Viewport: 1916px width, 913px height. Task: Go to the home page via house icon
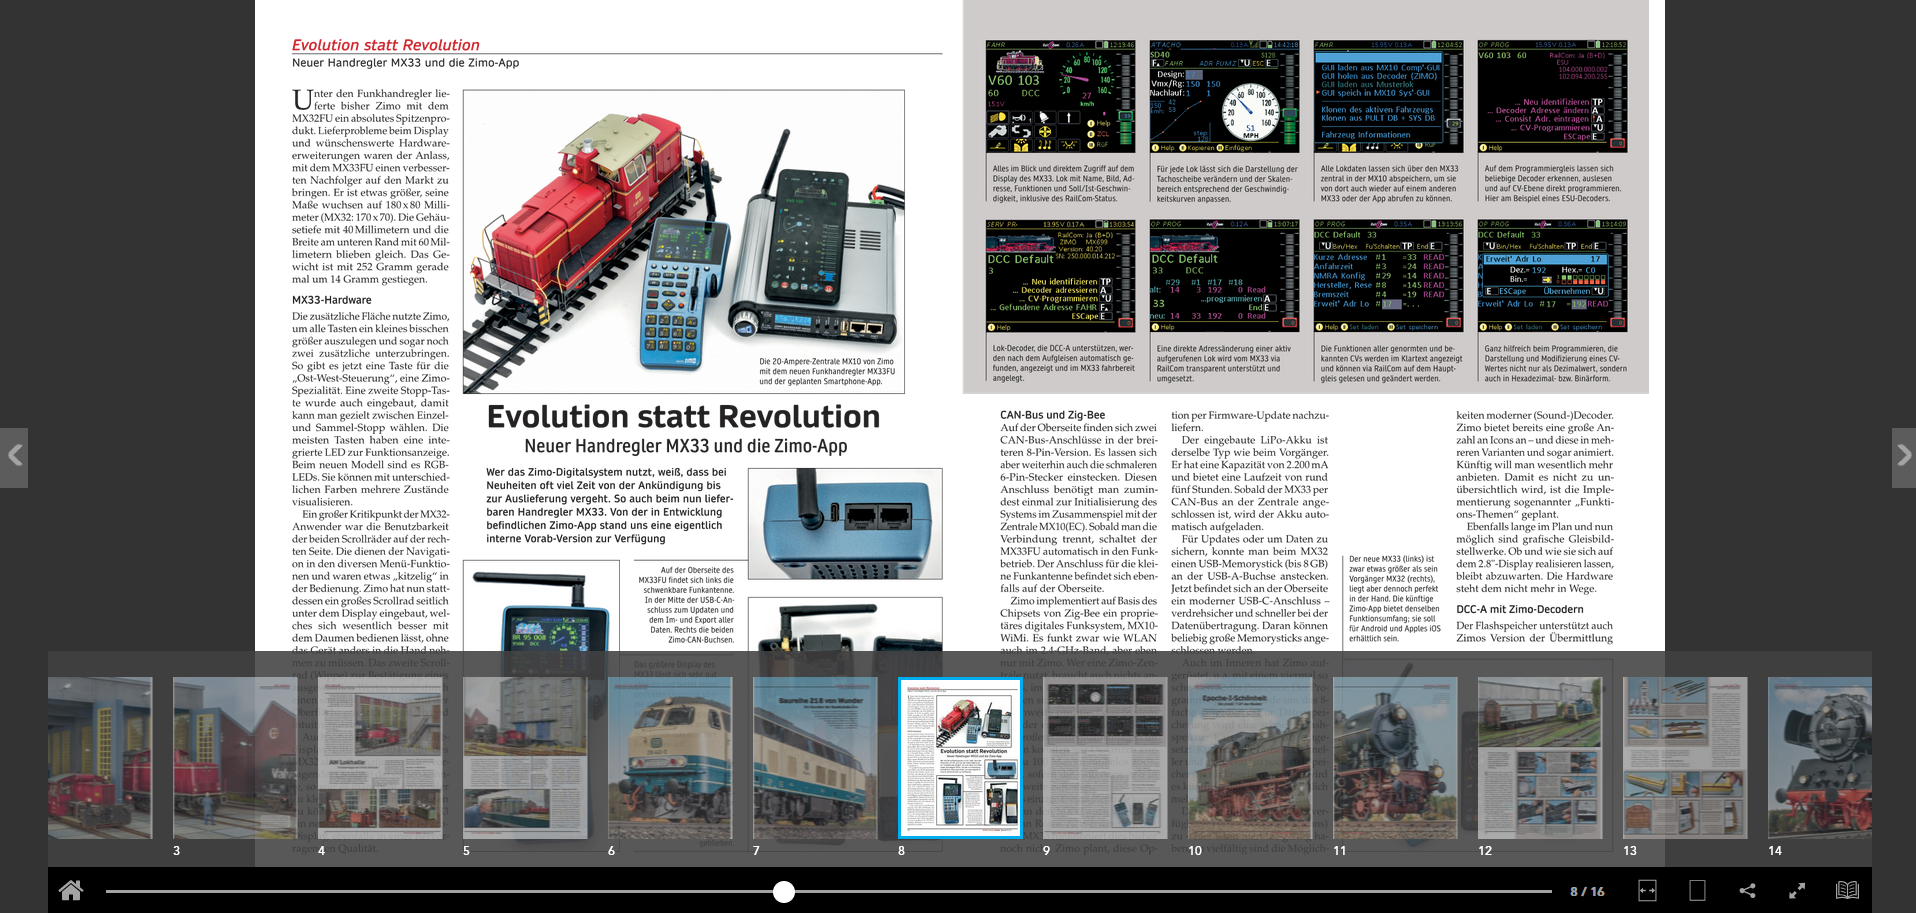pyautogui.click(x=71, y=890)
